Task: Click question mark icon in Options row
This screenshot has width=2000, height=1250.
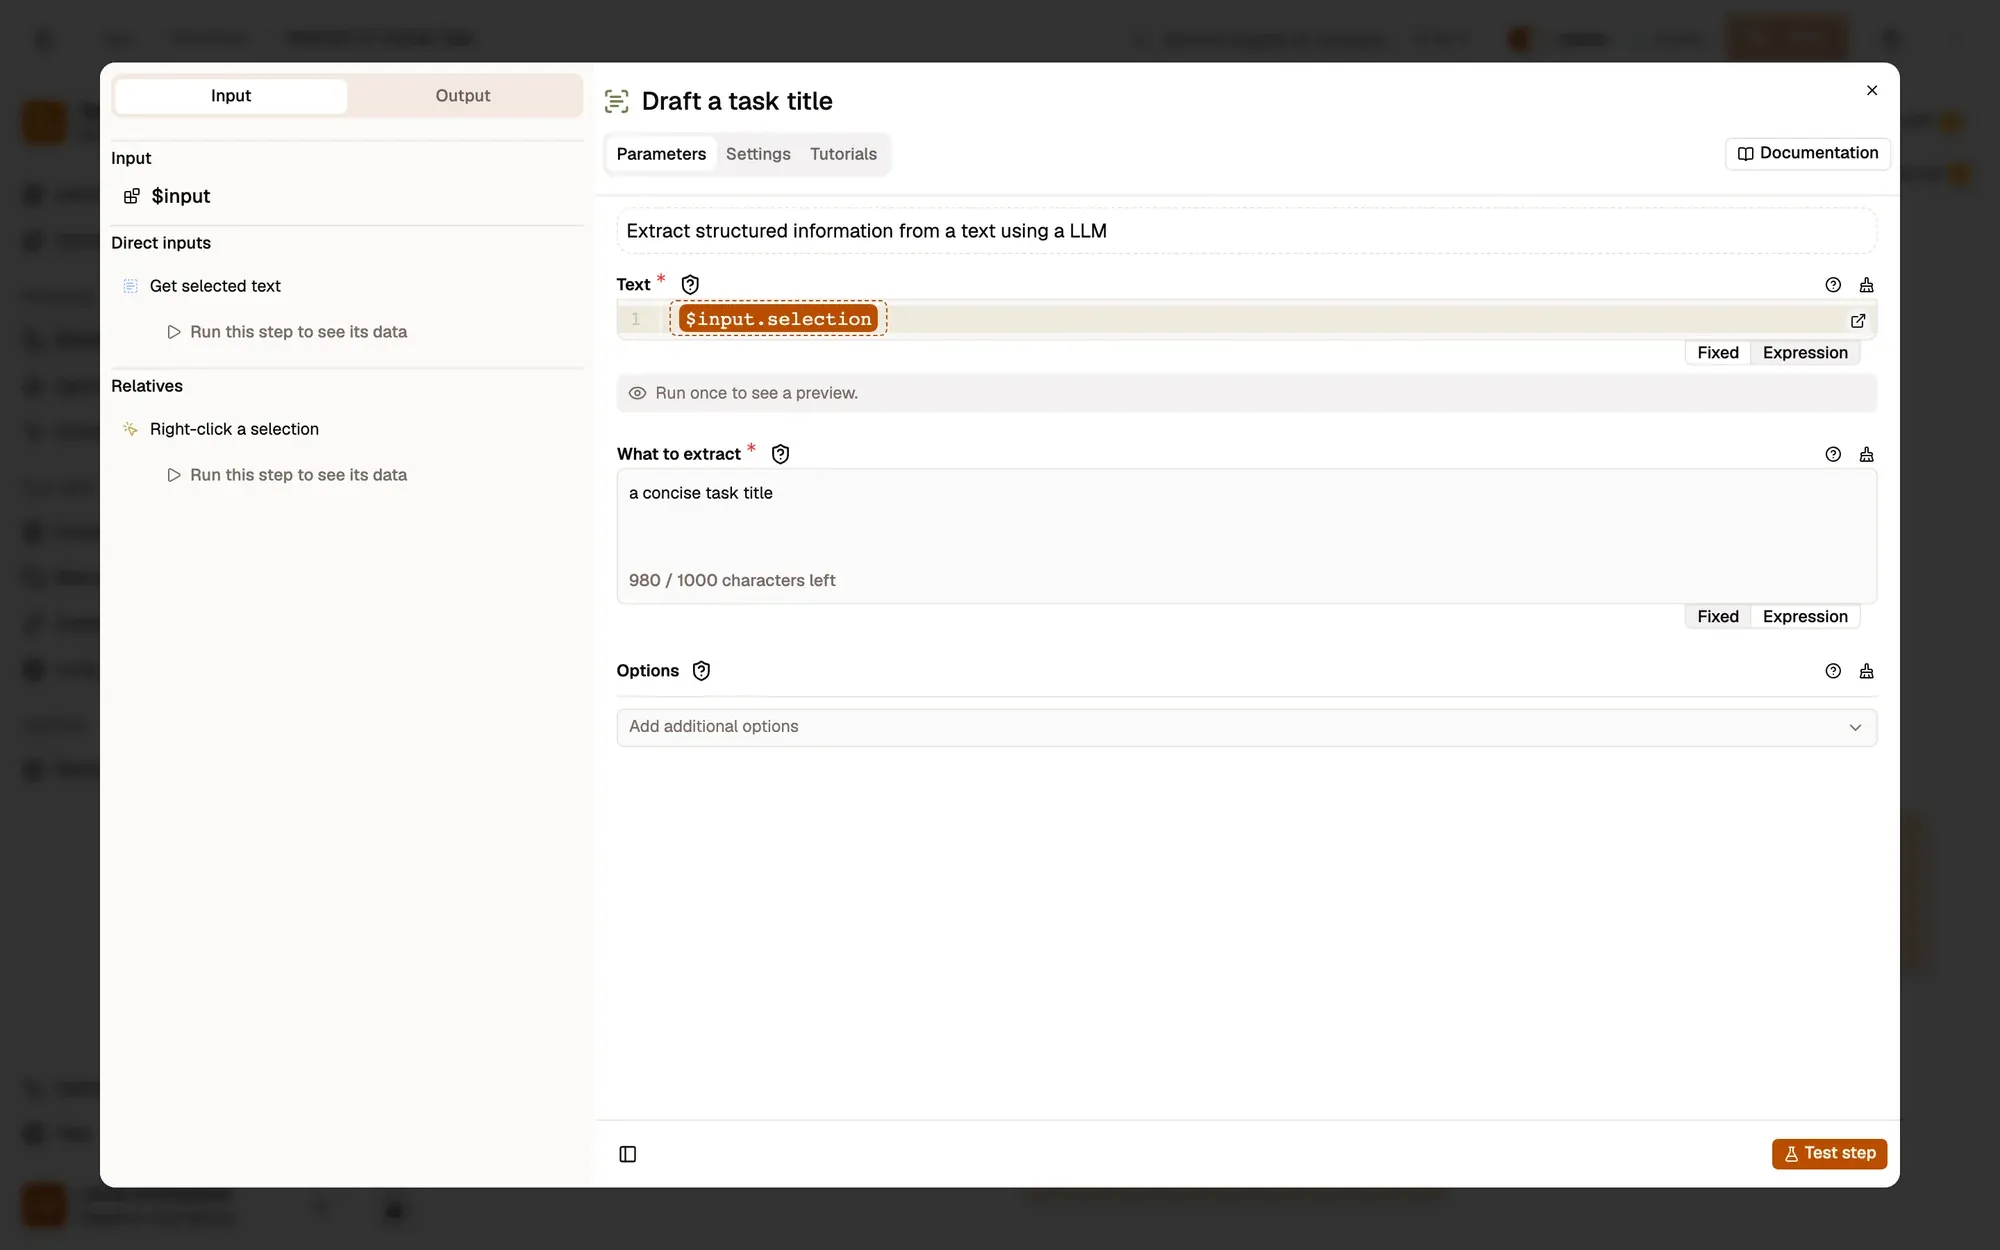Action: (1833, 671)
